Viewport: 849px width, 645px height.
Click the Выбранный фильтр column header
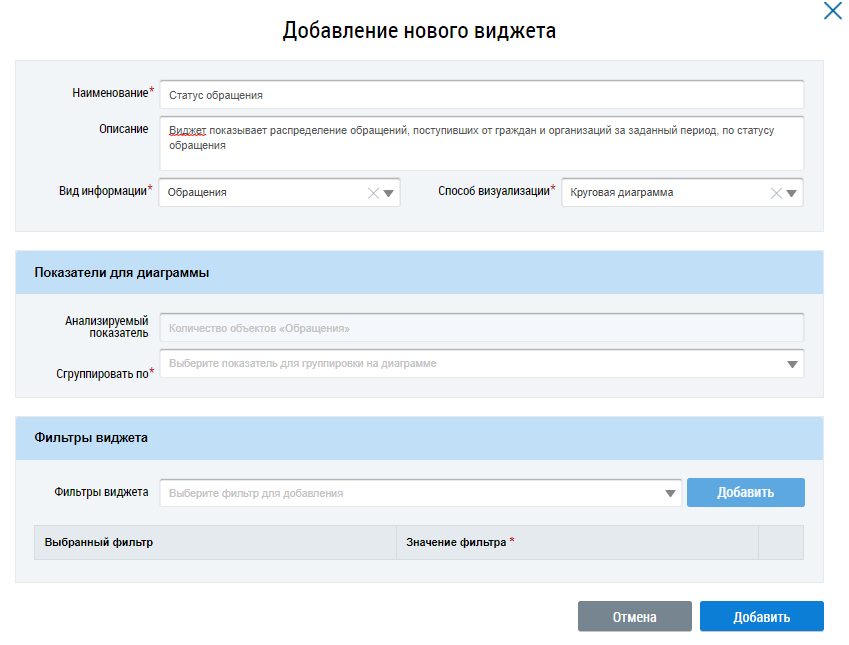pos(99,542)
